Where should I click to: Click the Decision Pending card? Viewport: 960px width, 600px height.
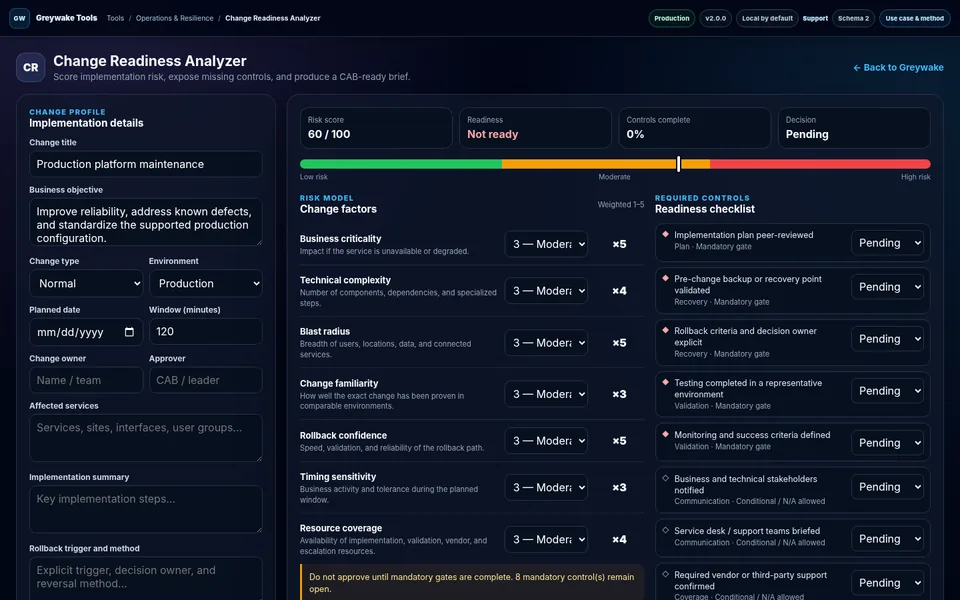pos(854,128)
